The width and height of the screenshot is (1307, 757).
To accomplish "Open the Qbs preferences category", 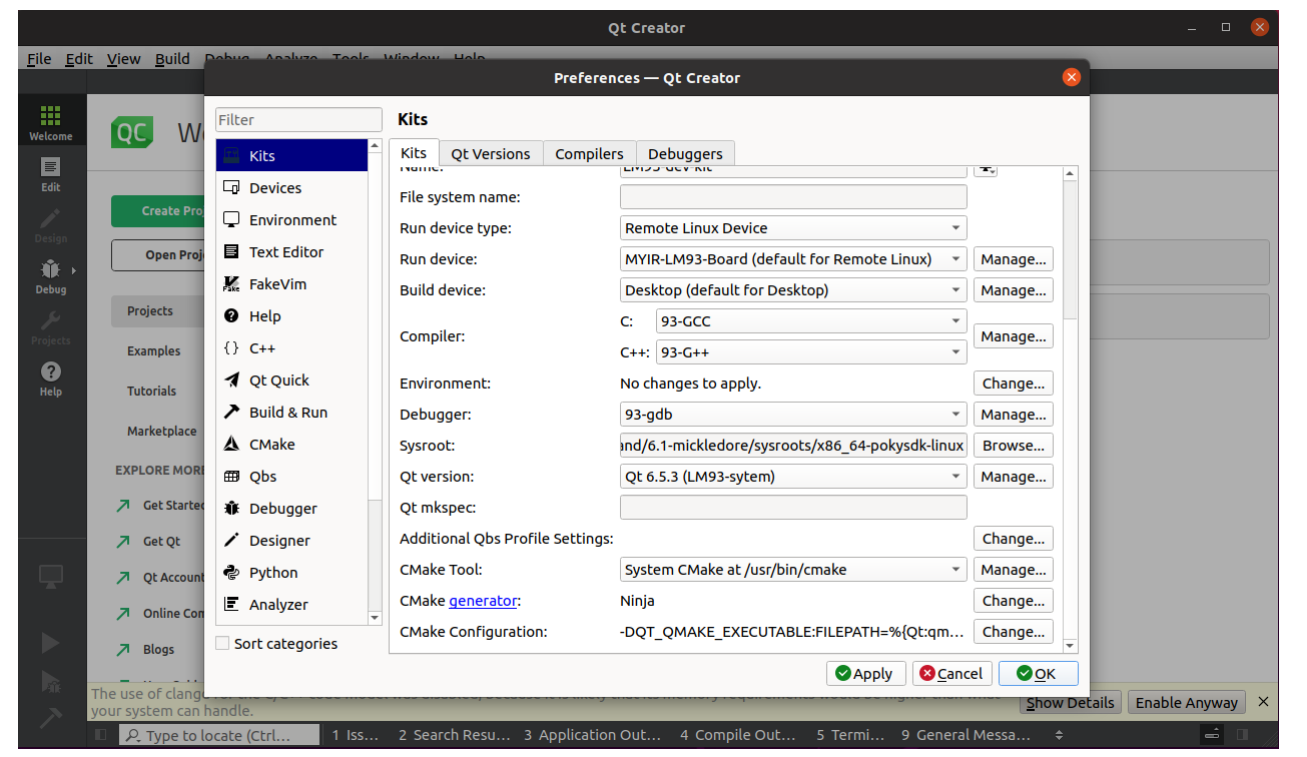I will 292,476.
